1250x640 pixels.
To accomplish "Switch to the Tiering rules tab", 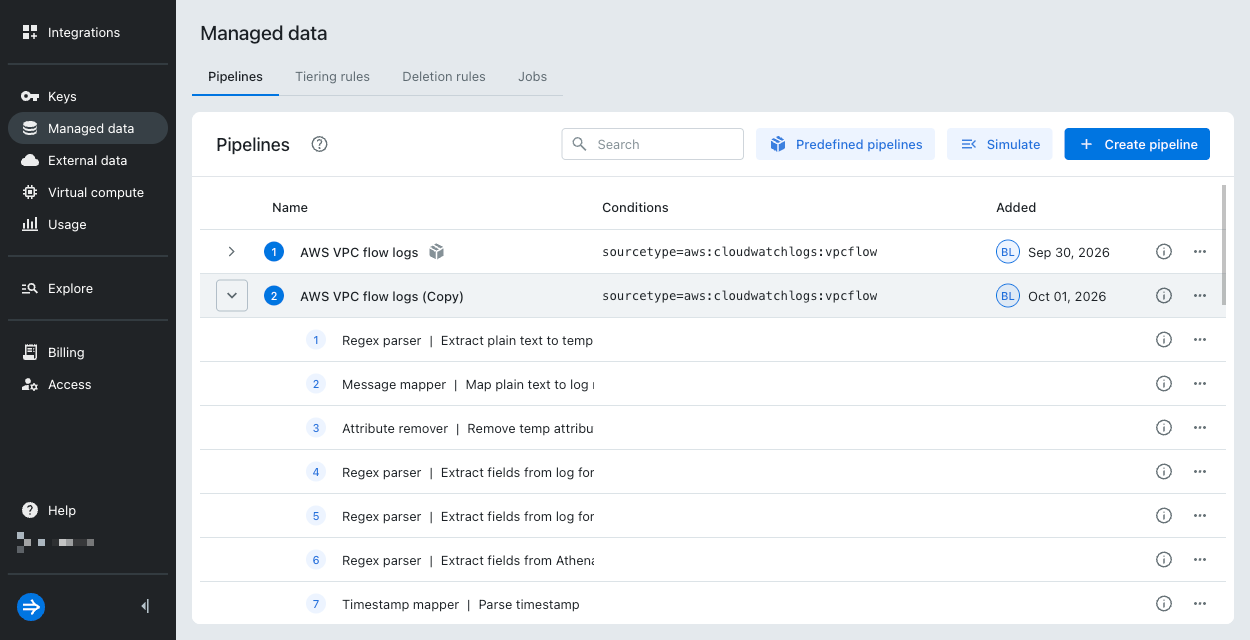I will point(332,76).
